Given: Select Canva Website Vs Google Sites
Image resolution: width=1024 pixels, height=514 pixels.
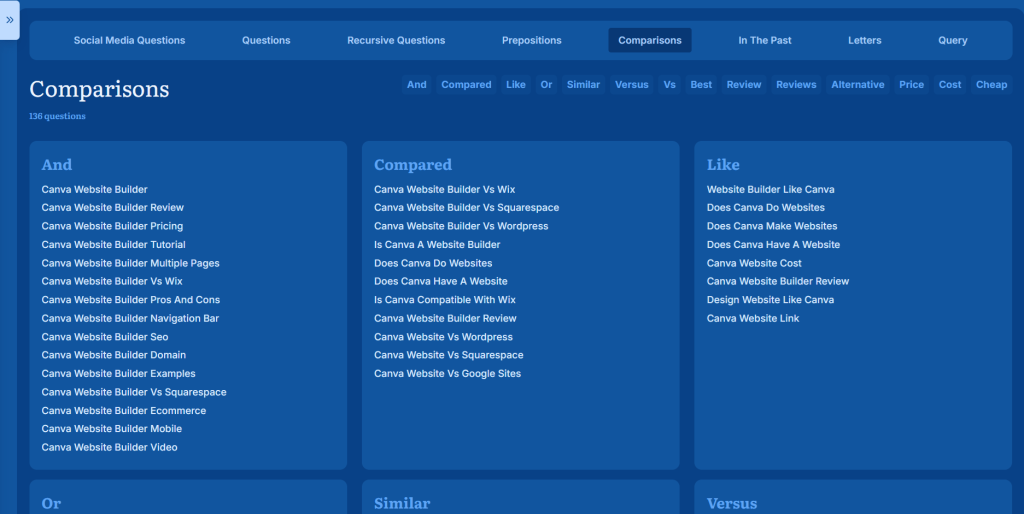Looking at the screenshot, I should pos(447,374).
